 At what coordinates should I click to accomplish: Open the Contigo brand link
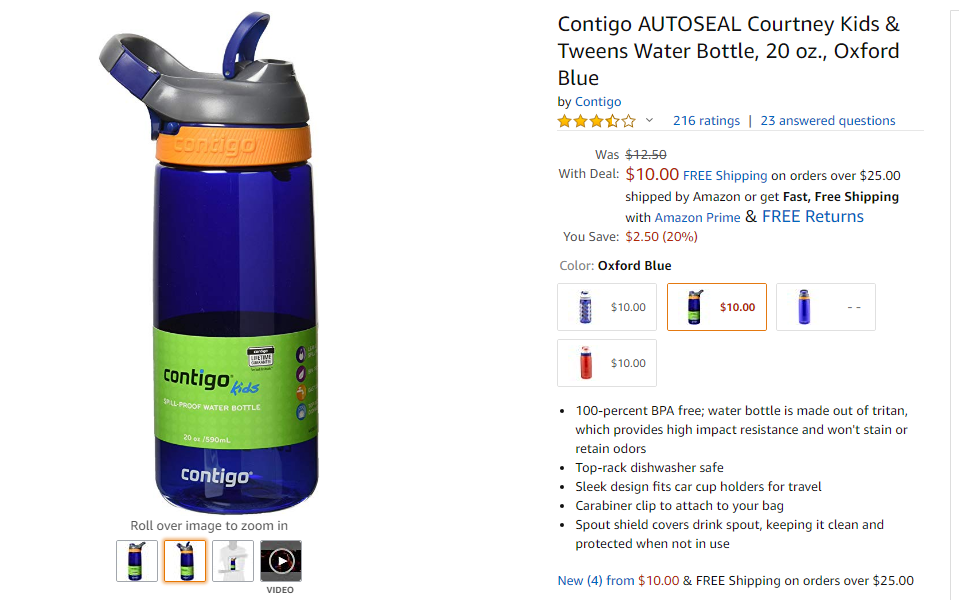[x=598, y=102]
